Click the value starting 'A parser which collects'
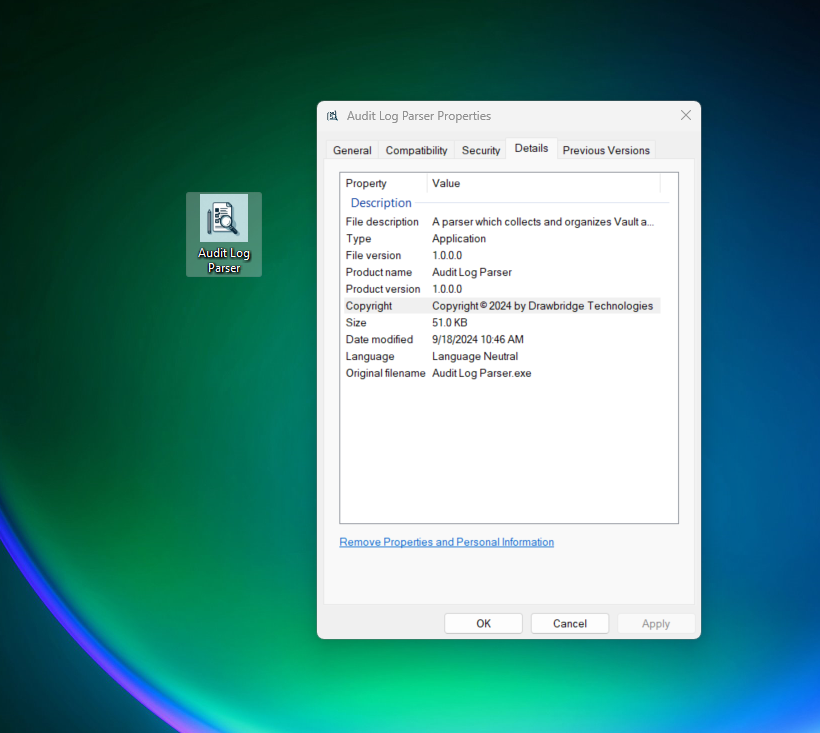Screen dimensions: 820x733 [543, 222]
